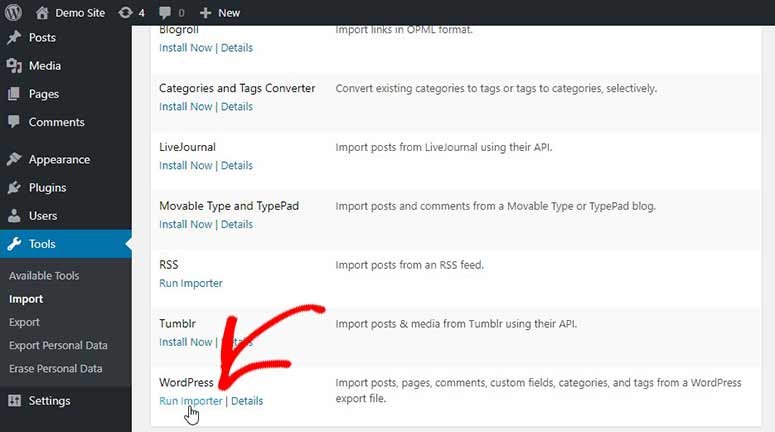Click 'Import posts from LiveJournal using their API.'
Screen dimensions: 775x432
click(x=444, y=147)
